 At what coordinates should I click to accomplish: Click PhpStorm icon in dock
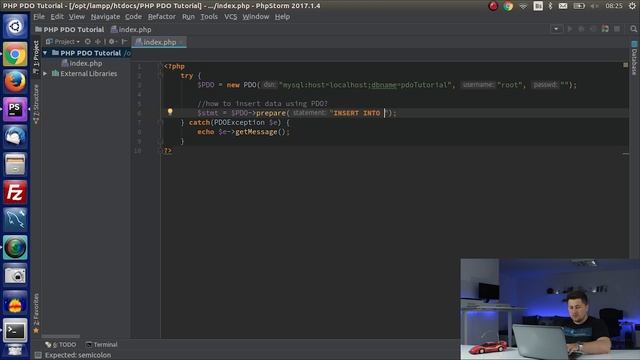[15, 109]
